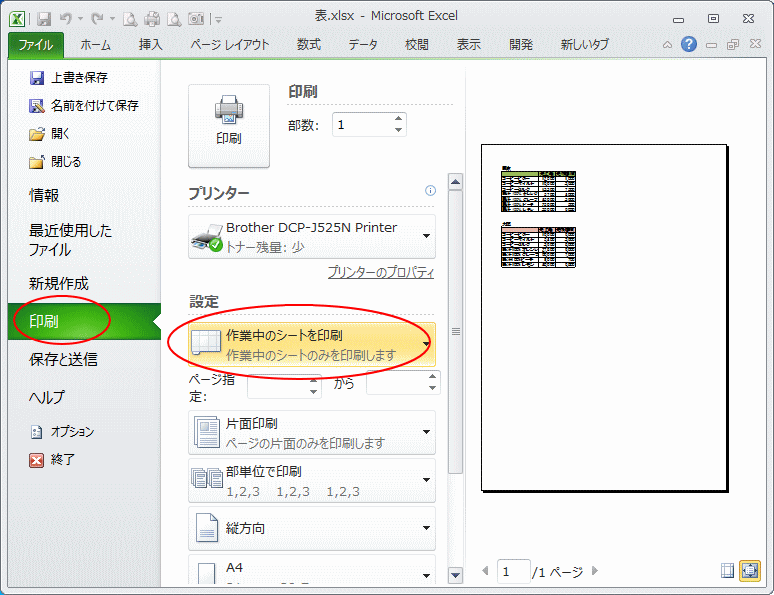Viewport: 774px width, 595px height.
Task: Increase copies with the 部数 up arrow
Action: coord(398,119)
